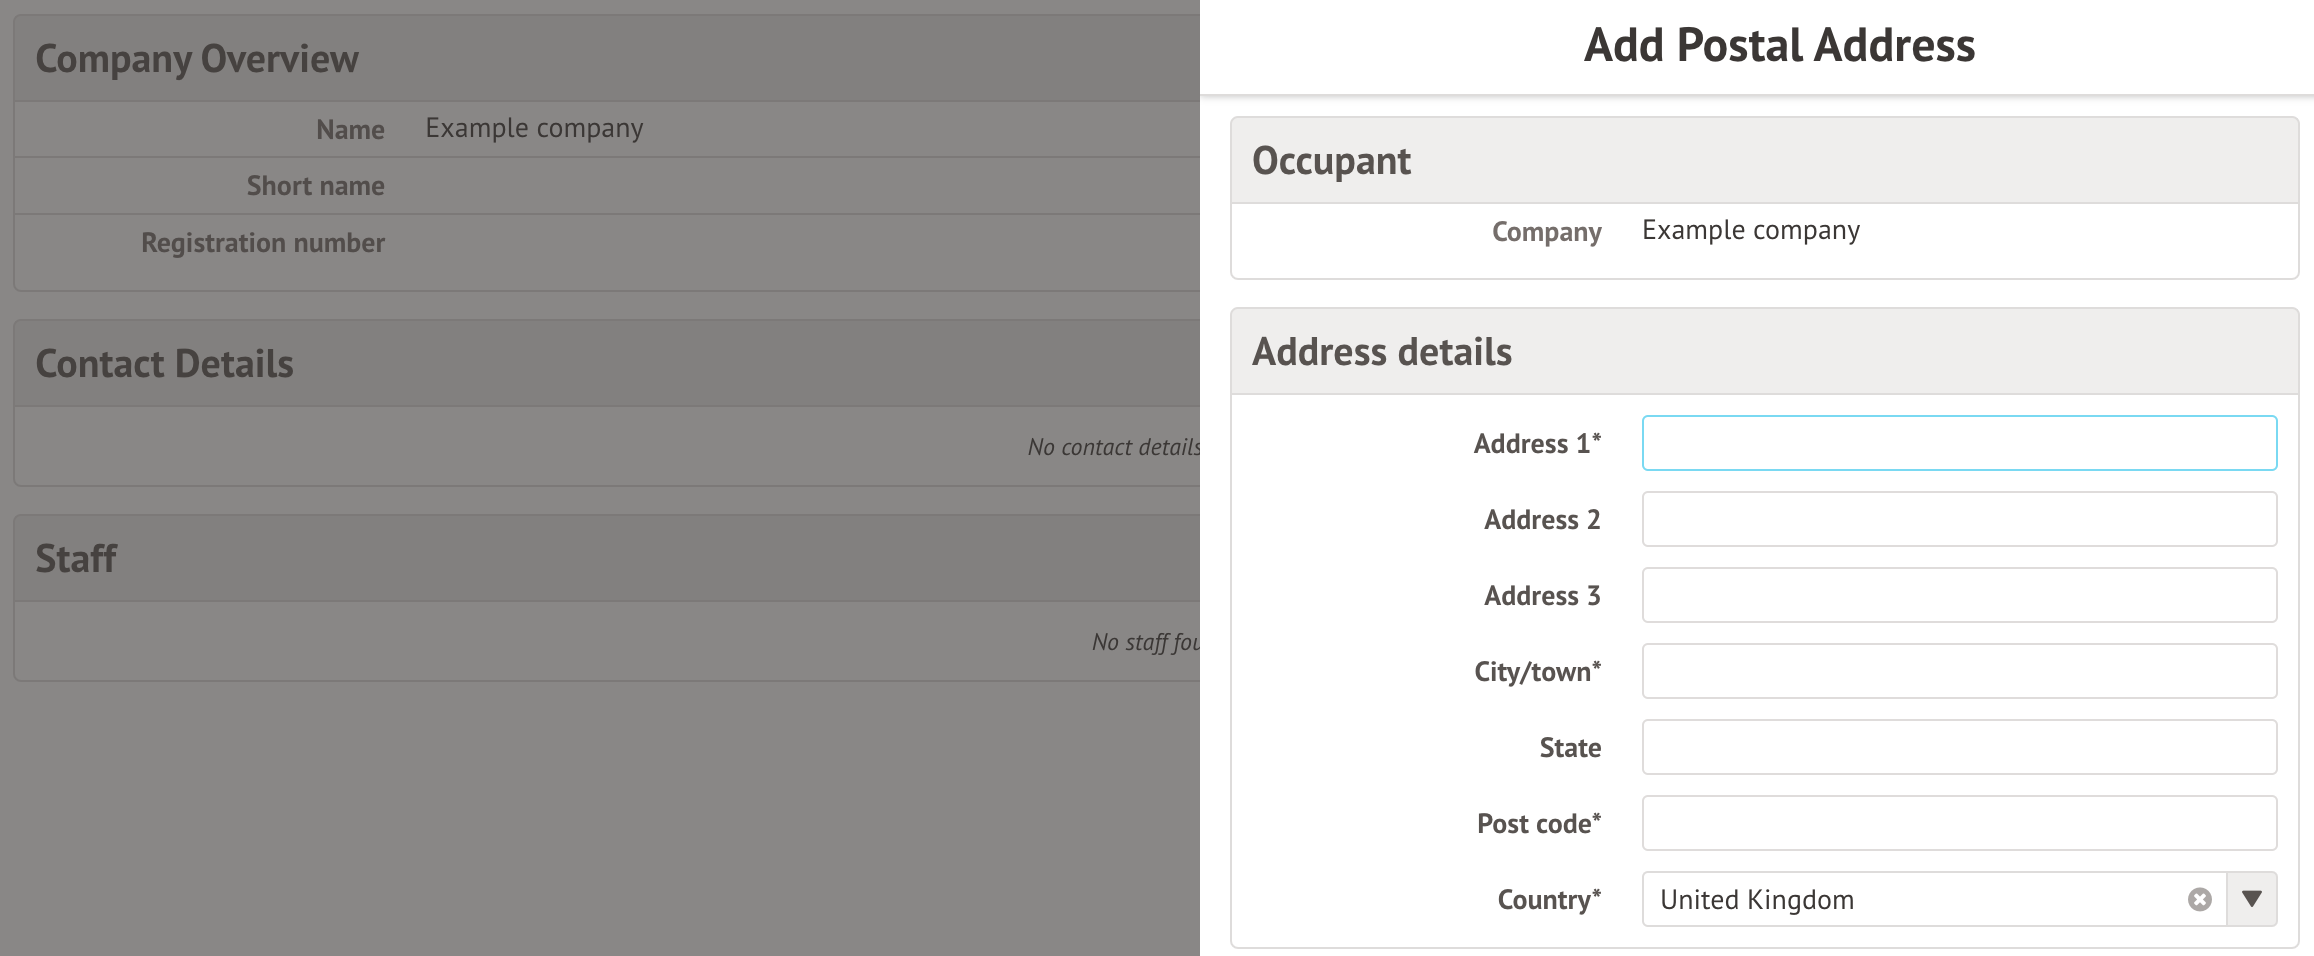The image size is (2314, 956).
Task: Open the Country dropdown arrow
Action: 2252,899
